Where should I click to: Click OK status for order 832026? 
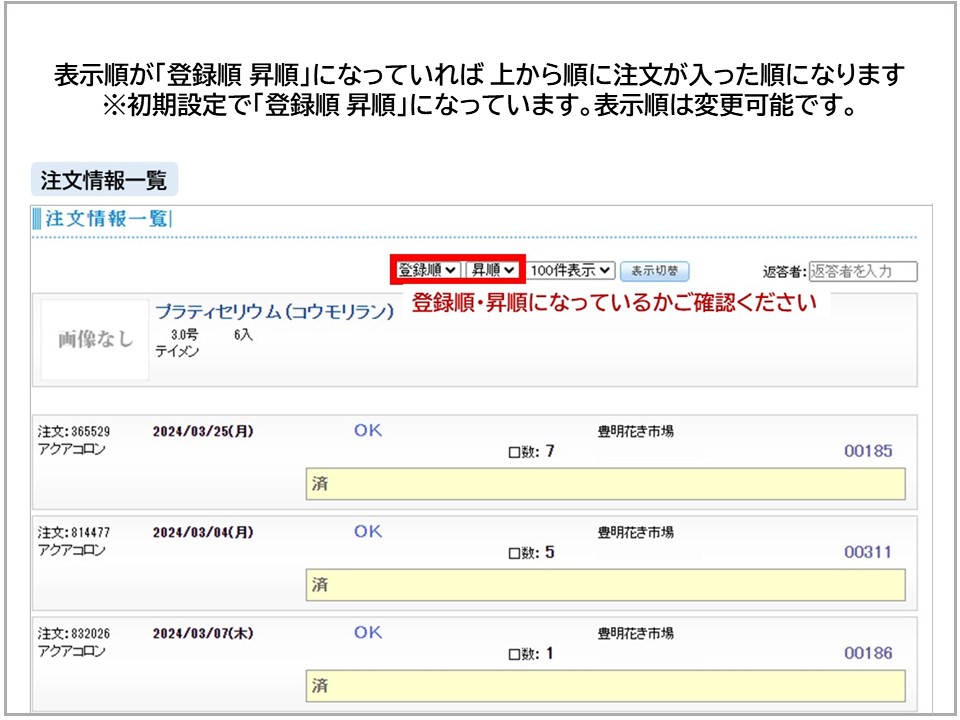pos(368,632)
